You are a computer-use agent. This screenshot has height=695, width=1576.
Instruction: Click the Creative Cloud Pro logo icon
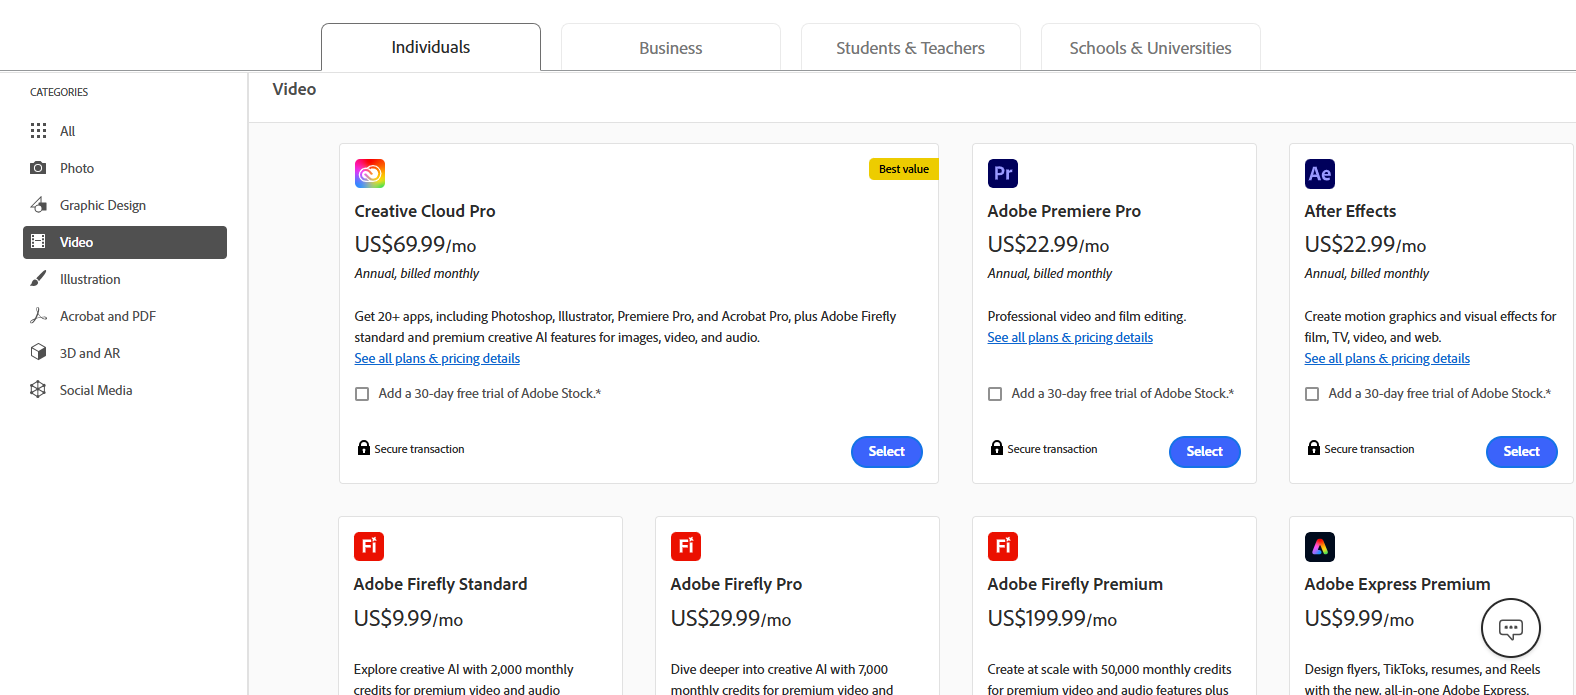[x=370, y=174]
